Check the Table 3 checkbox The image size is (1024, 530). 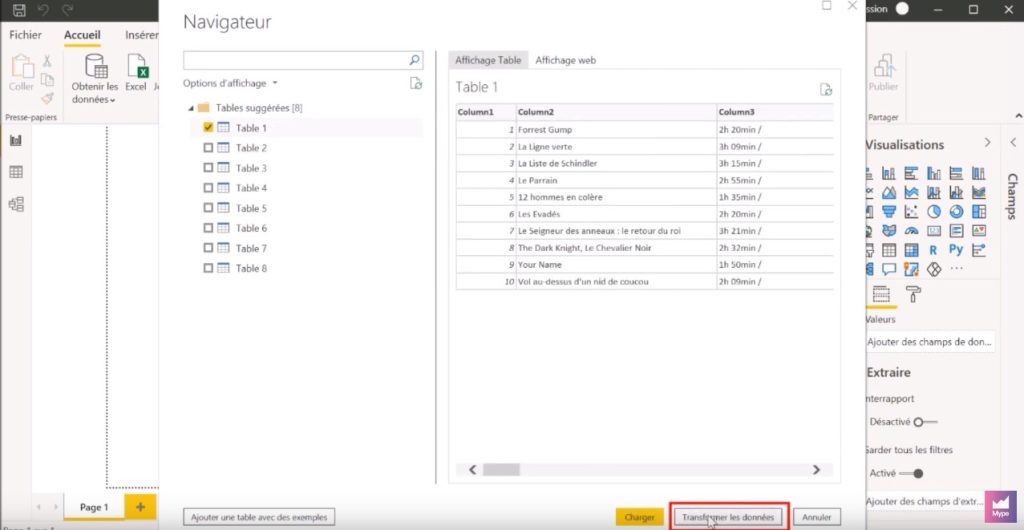tap(208, 168)
